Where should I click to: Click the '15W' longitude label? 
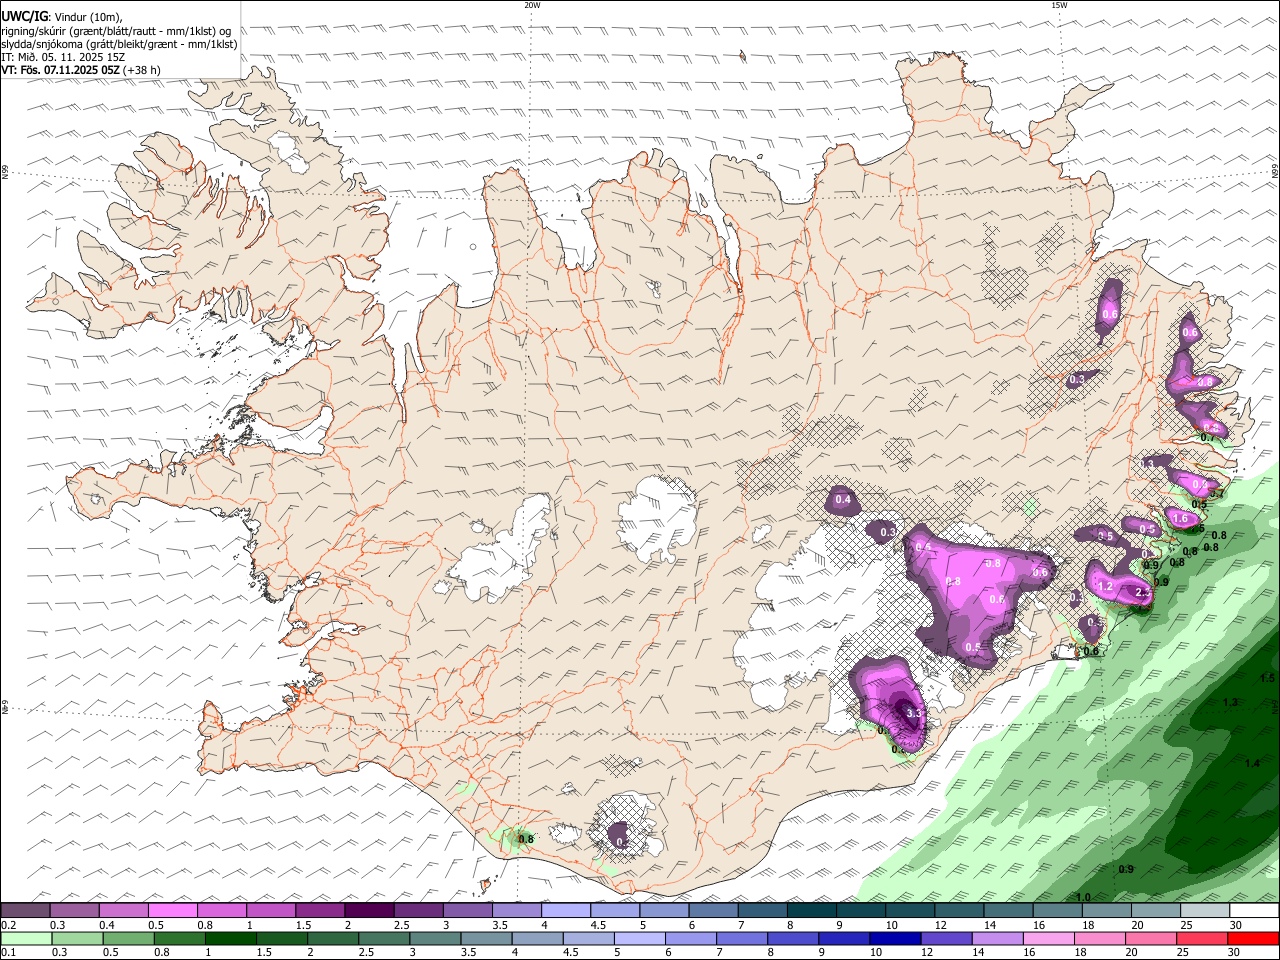(1059, 5)
